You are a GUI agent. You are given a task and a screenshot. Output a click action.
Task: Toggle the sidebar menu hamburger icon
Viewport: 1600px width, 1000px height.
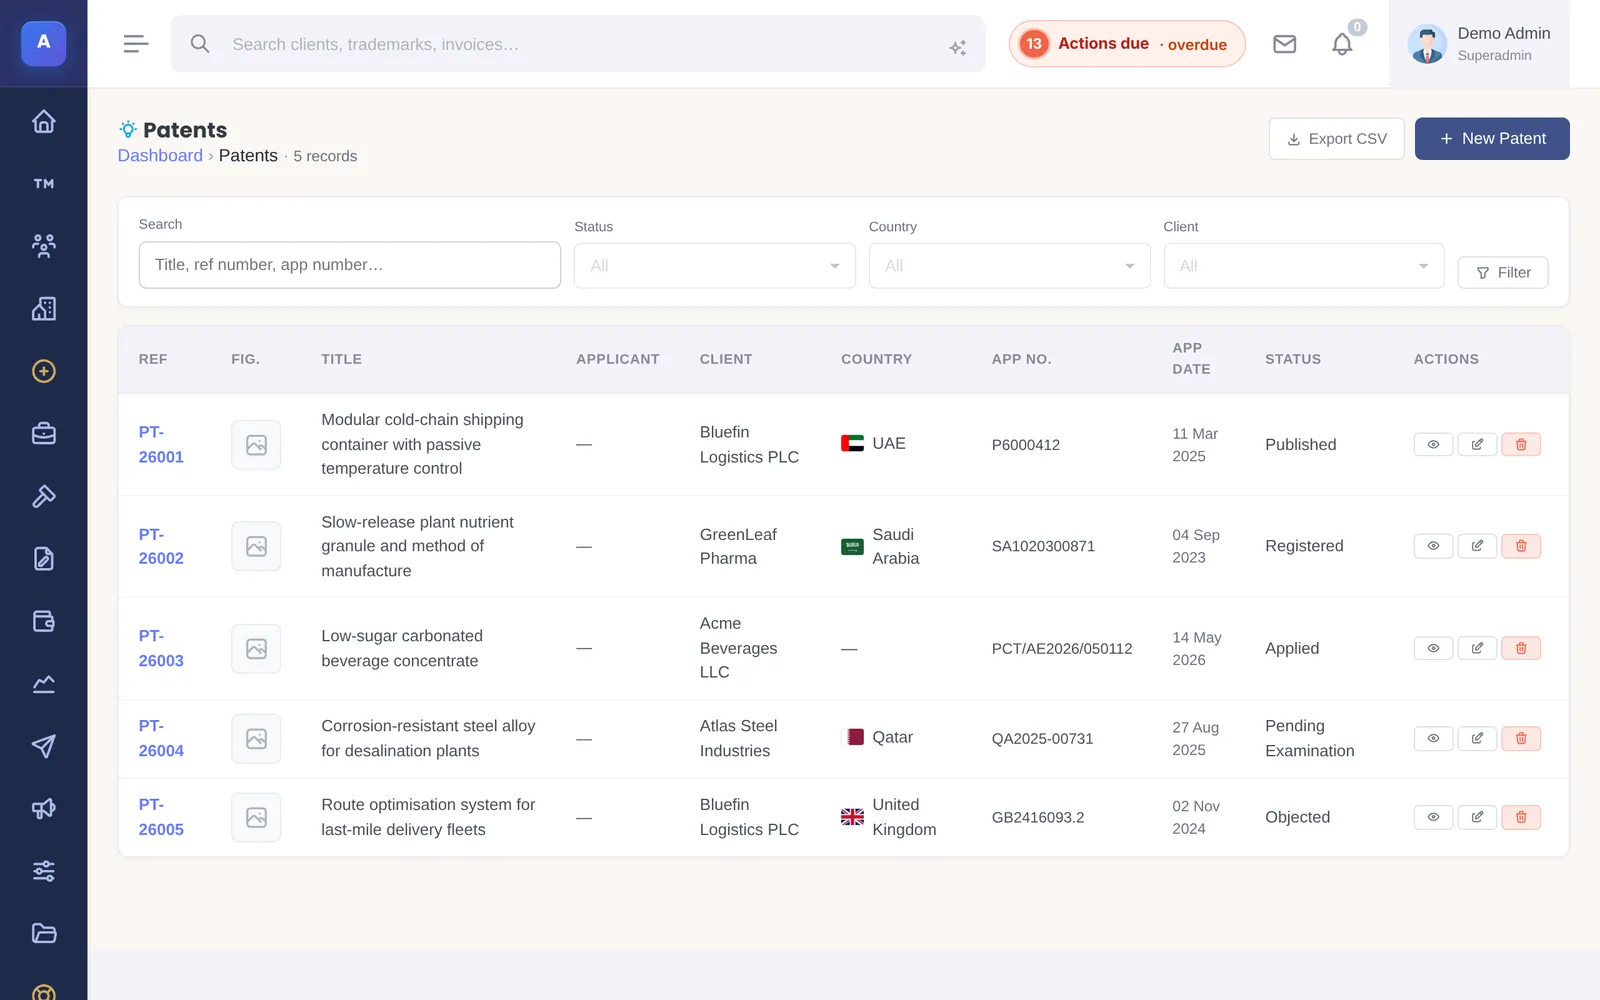tap(136, 44)
